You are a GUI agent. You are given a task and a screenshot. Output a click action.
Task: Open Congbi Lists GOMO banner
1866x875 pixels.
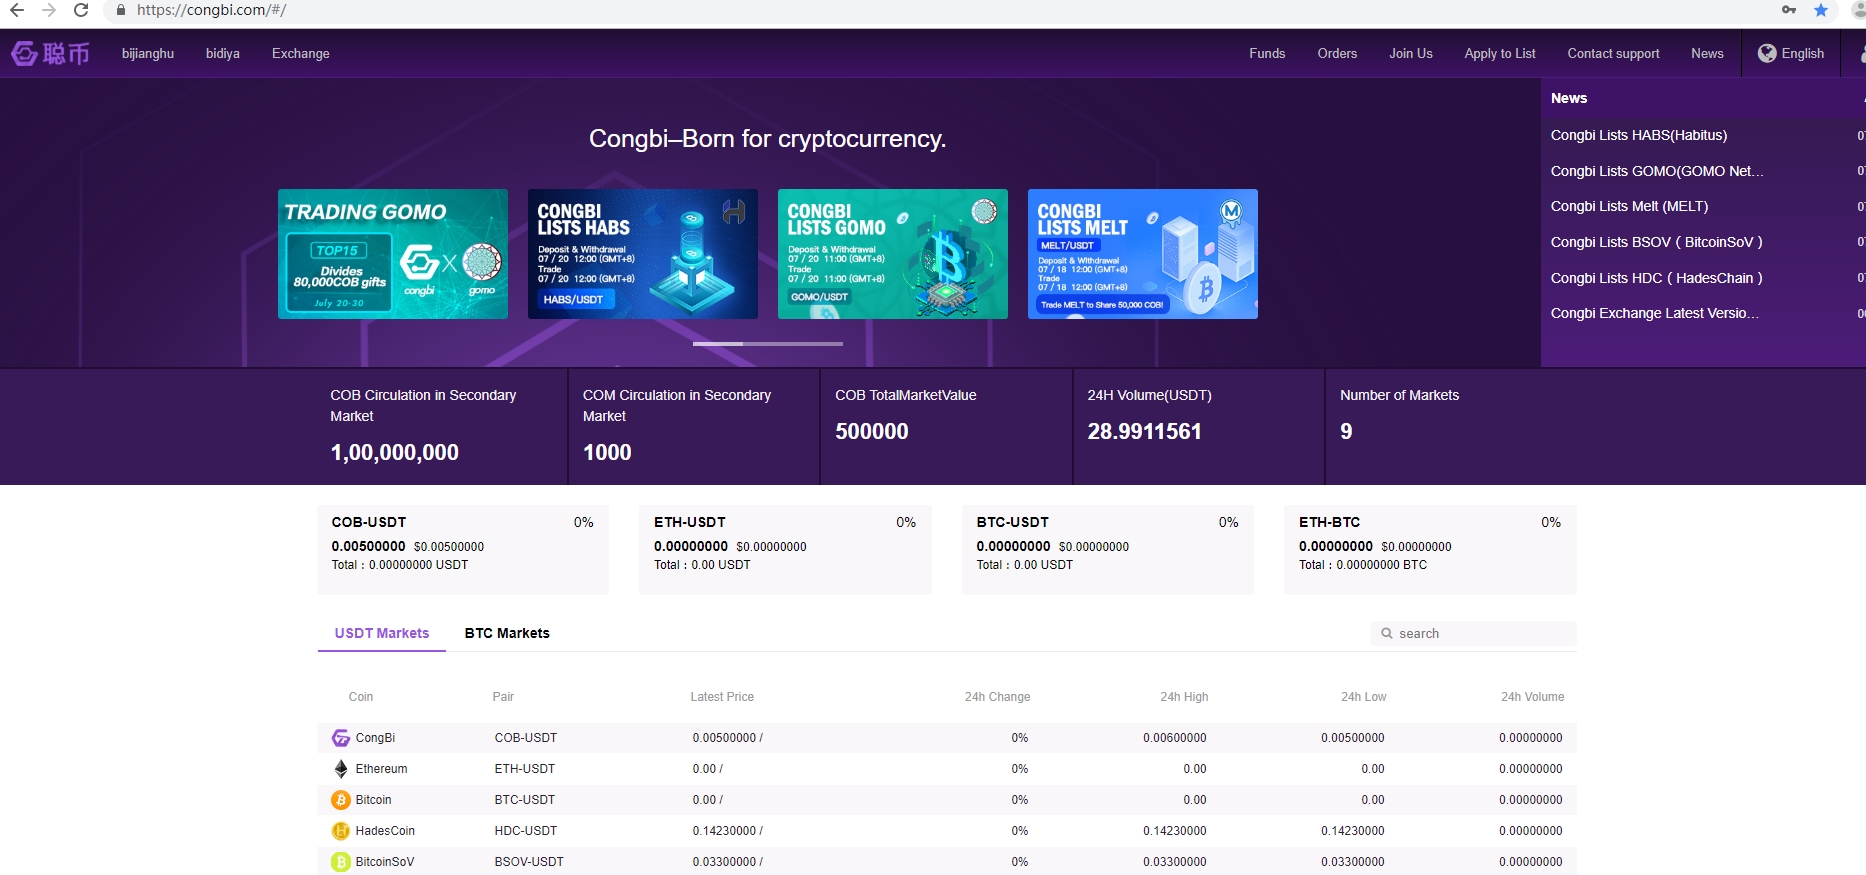pyautogui.click(x=893, y=254)
